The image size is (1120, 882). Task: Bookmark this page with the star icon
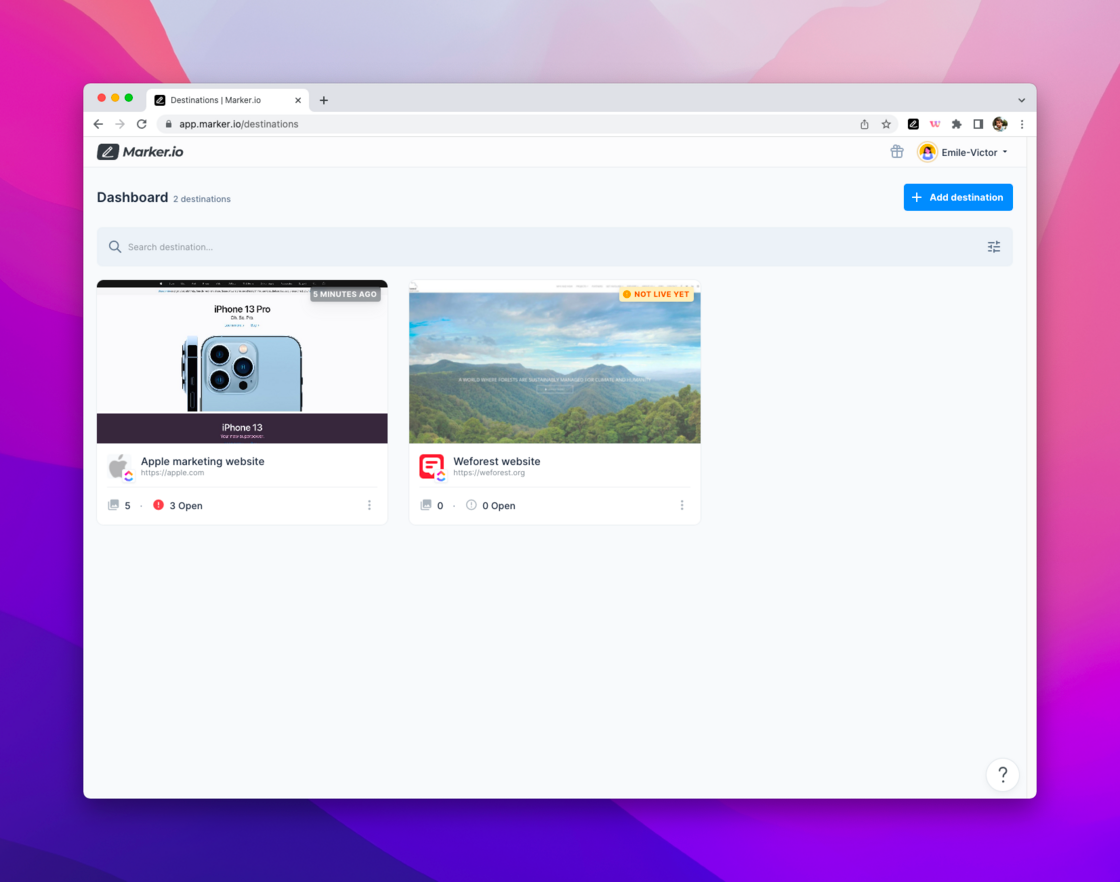coord(886,124)
